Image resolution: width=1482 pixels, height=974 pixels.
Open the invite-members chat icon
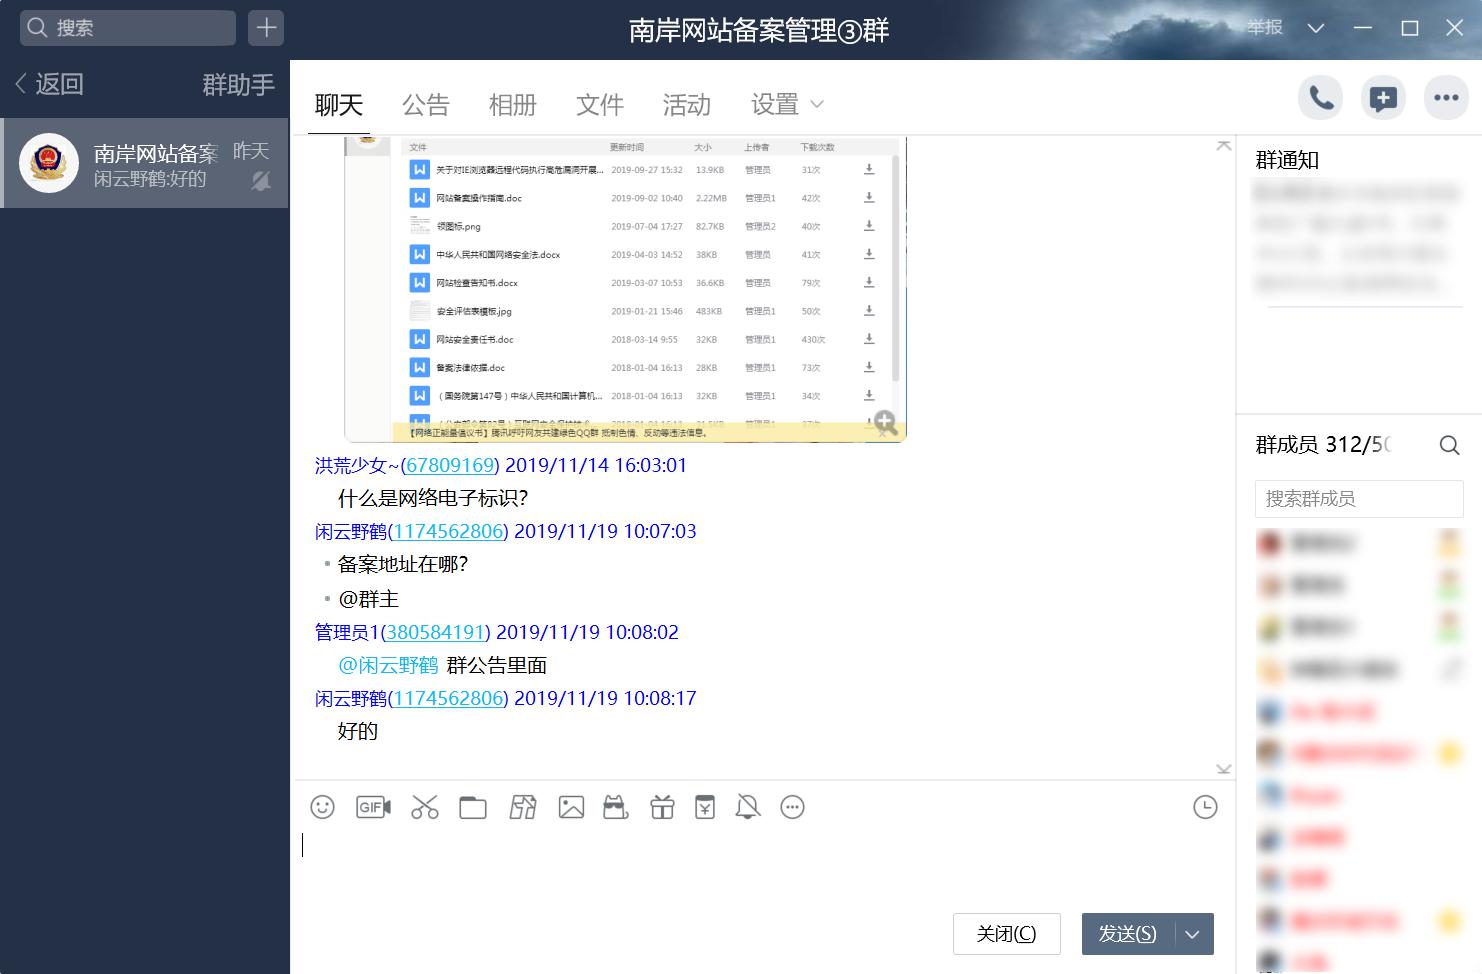coord(1383,98)
